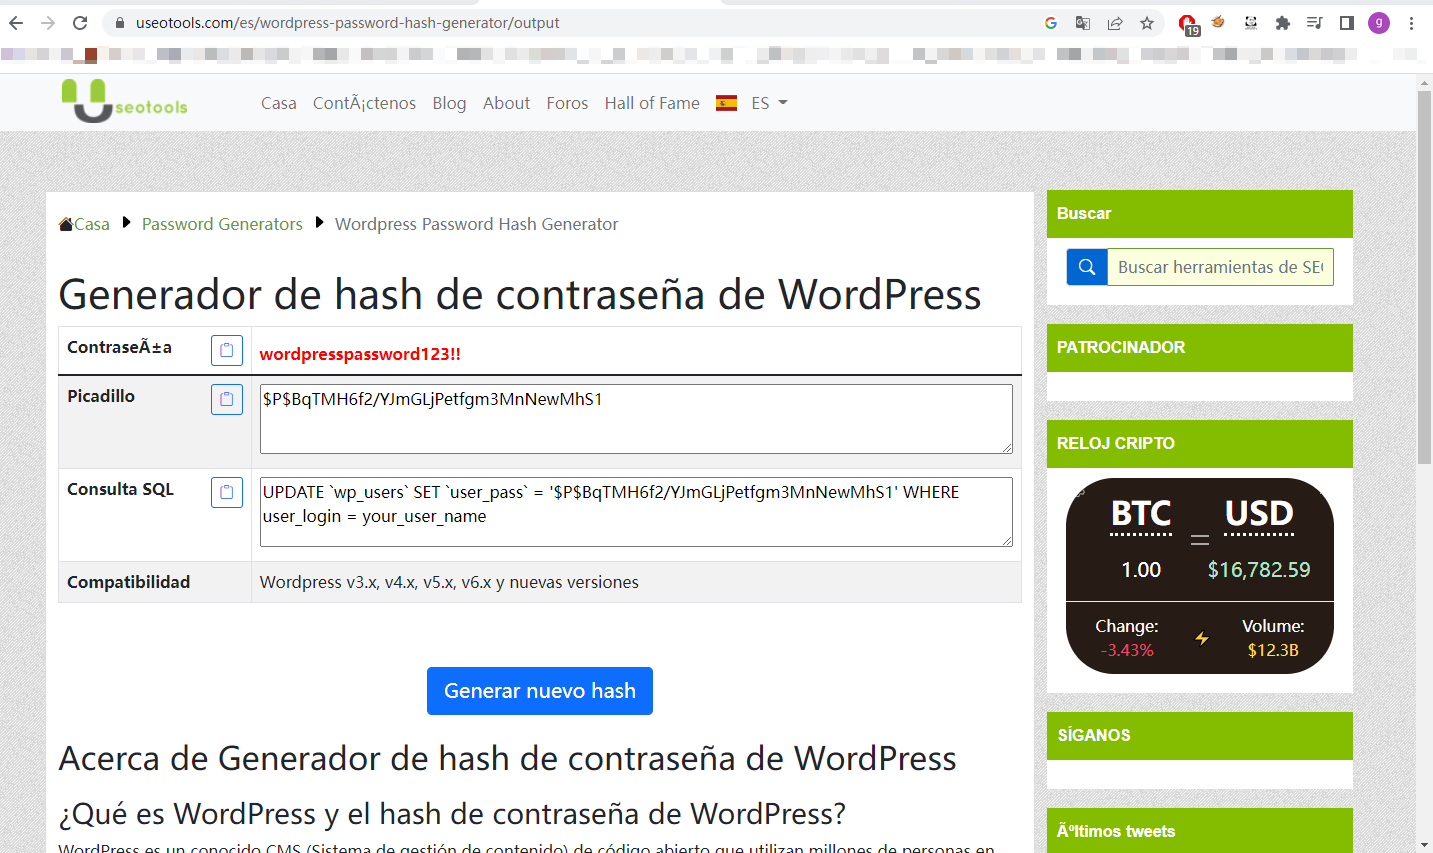Viewport: 1433px width, 853px height.
Task: Click the $16,782.59 price value
Action: point(1259,570)
